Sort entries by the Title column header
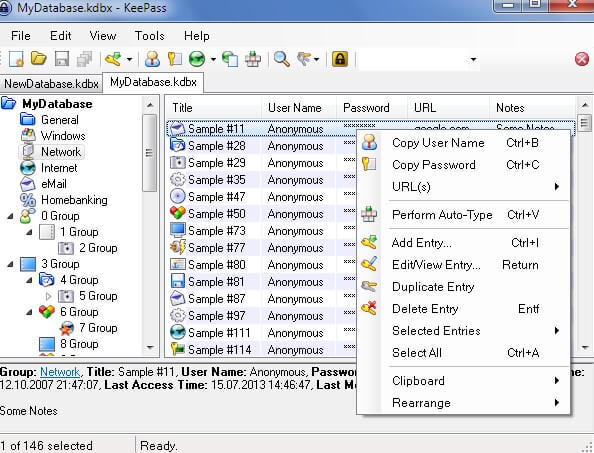Screen dimensions: 594x453 [x=214, y=108]
